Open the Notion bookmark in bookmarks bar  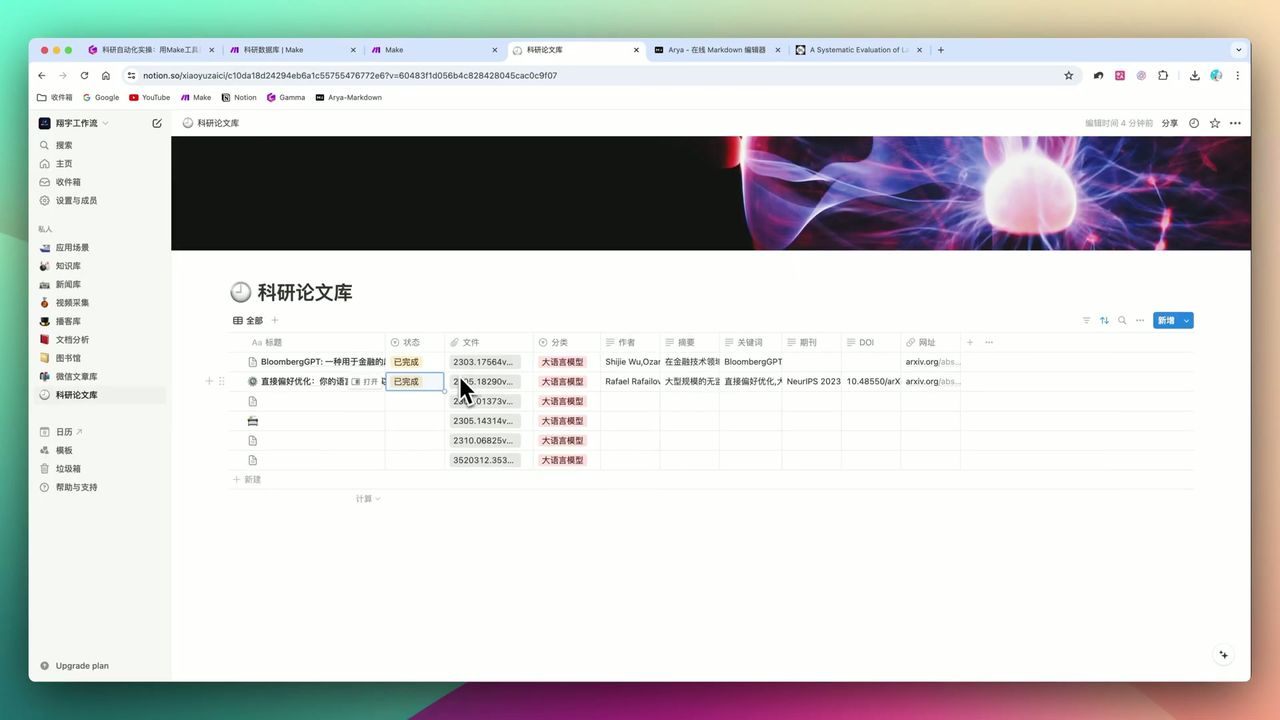[x=239, y=97]
